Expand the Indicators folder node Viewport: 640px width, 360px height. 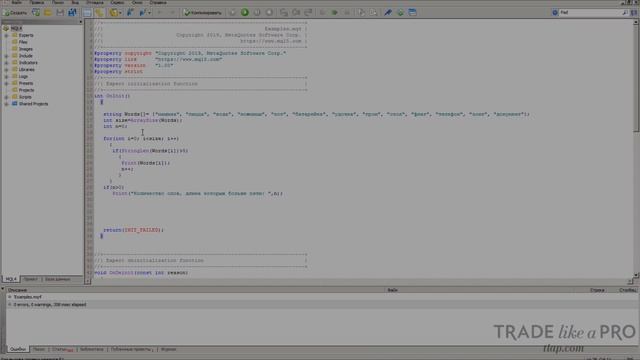click(7, 63)
